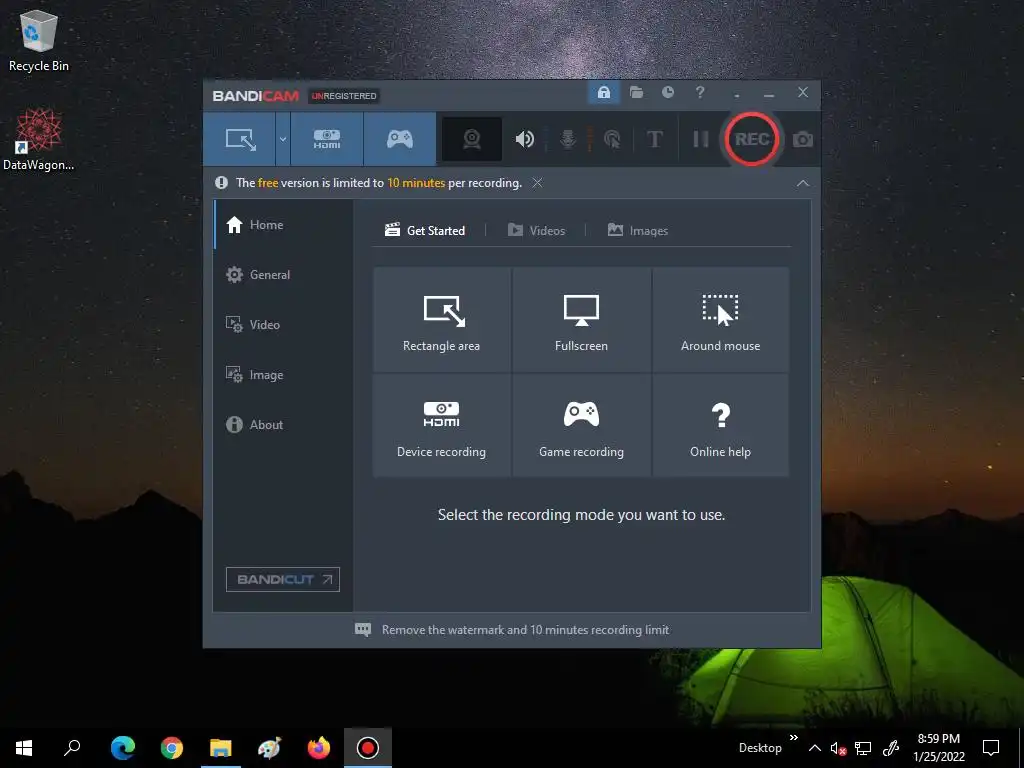
Task: Open the output folder icon in title bar
Action: [636, 93]
